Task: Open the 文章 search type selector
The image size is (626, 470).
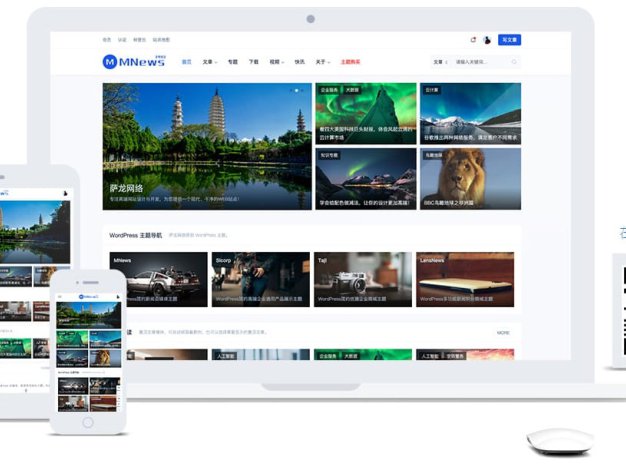Action: (x=440, y=62)
